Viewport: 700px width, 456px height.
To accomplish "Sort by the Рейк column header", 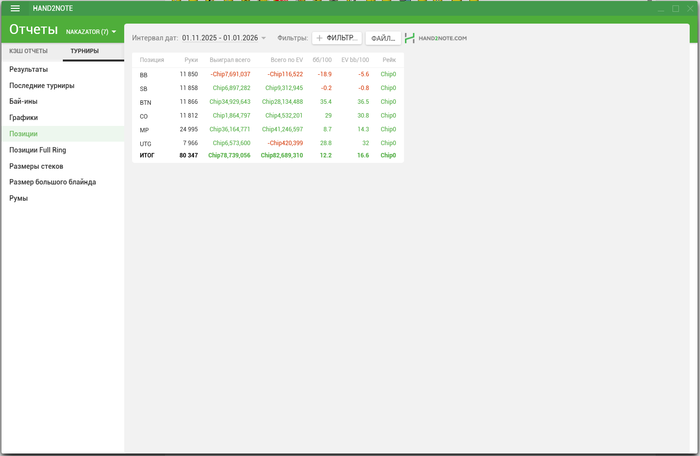I will point(389,60).
